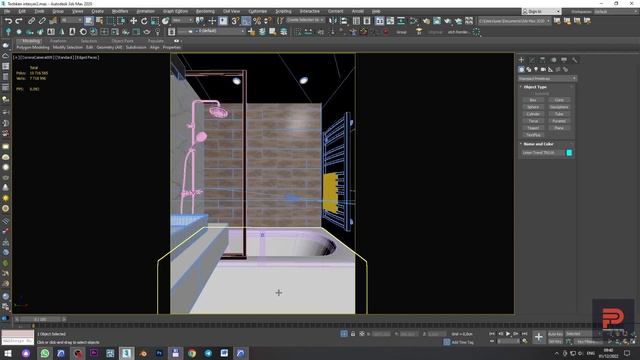Open Select by Name dialog icon
Viewport: 640px width, 360px height.
(x=99, y=20)
